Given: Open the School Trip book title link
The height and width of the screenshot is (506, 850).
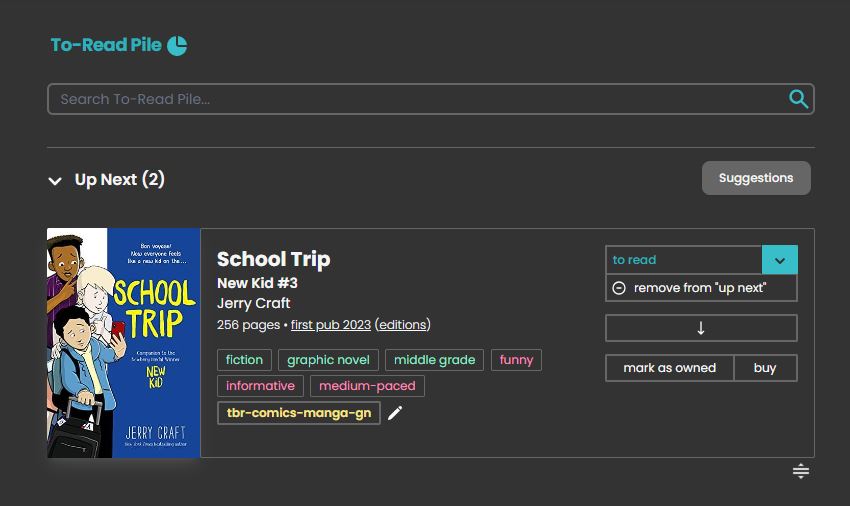Looking at the screenshot, I should coord(273,259).
